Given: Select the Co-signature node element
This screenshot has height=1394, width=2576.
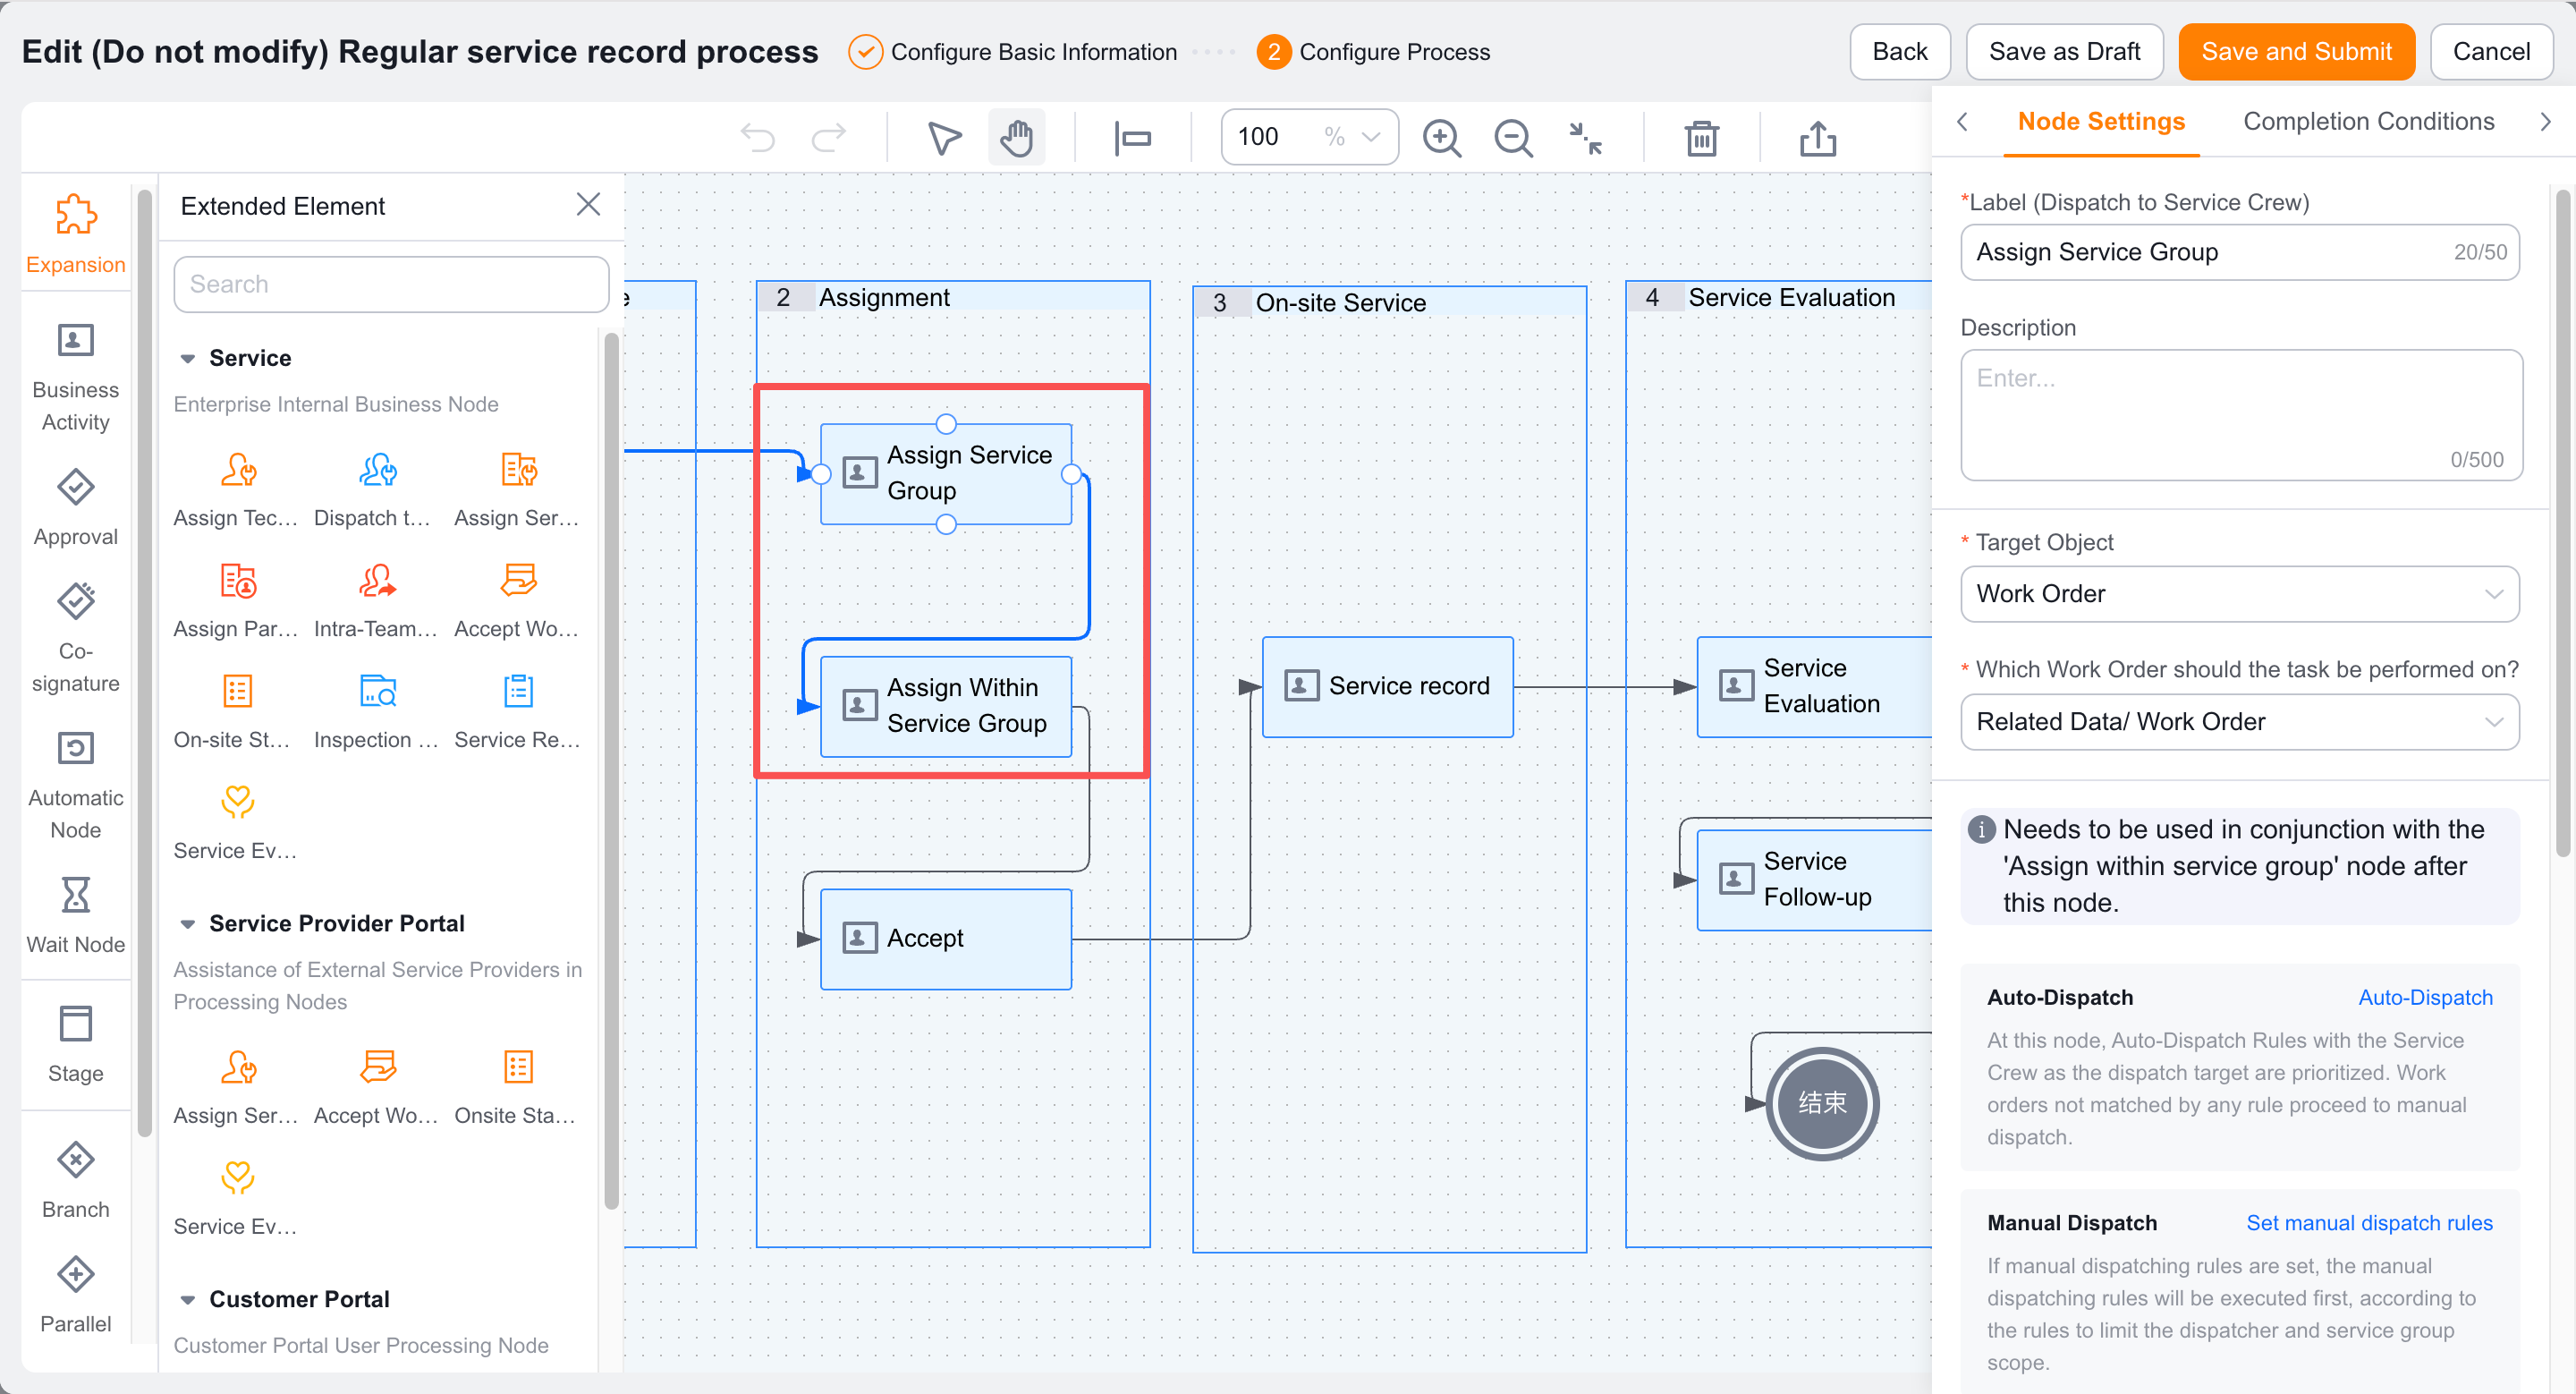Looking at the screenshot, I should pyautogui.click(x=76, y=639).
